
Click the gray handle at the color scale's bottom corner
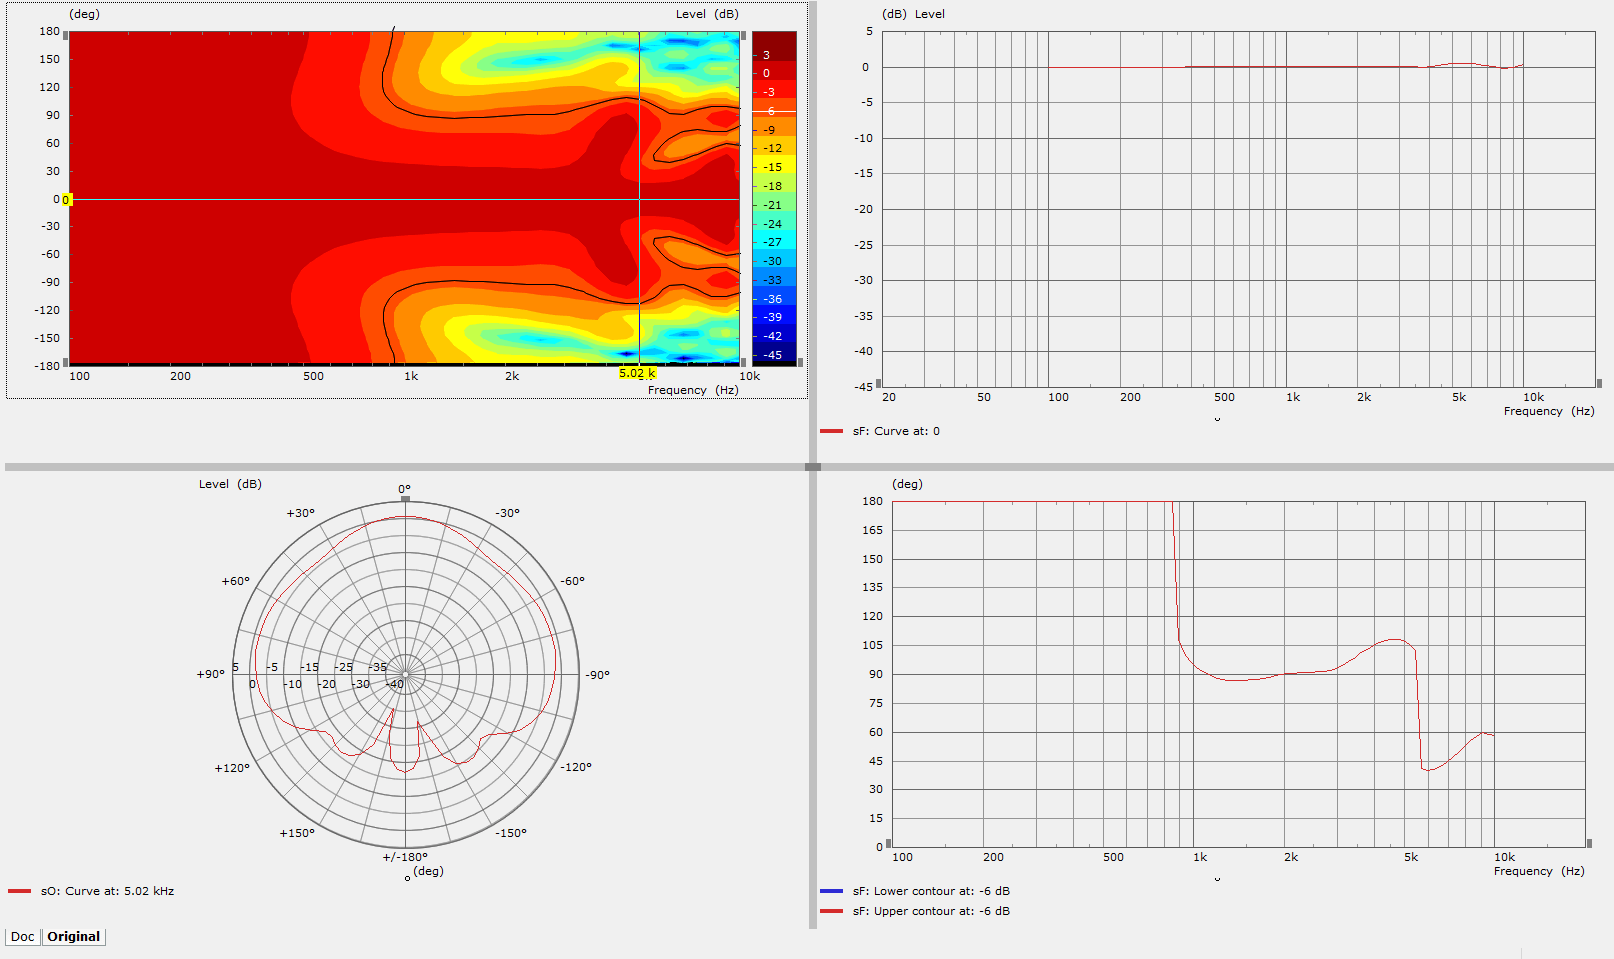coord(800,362)
